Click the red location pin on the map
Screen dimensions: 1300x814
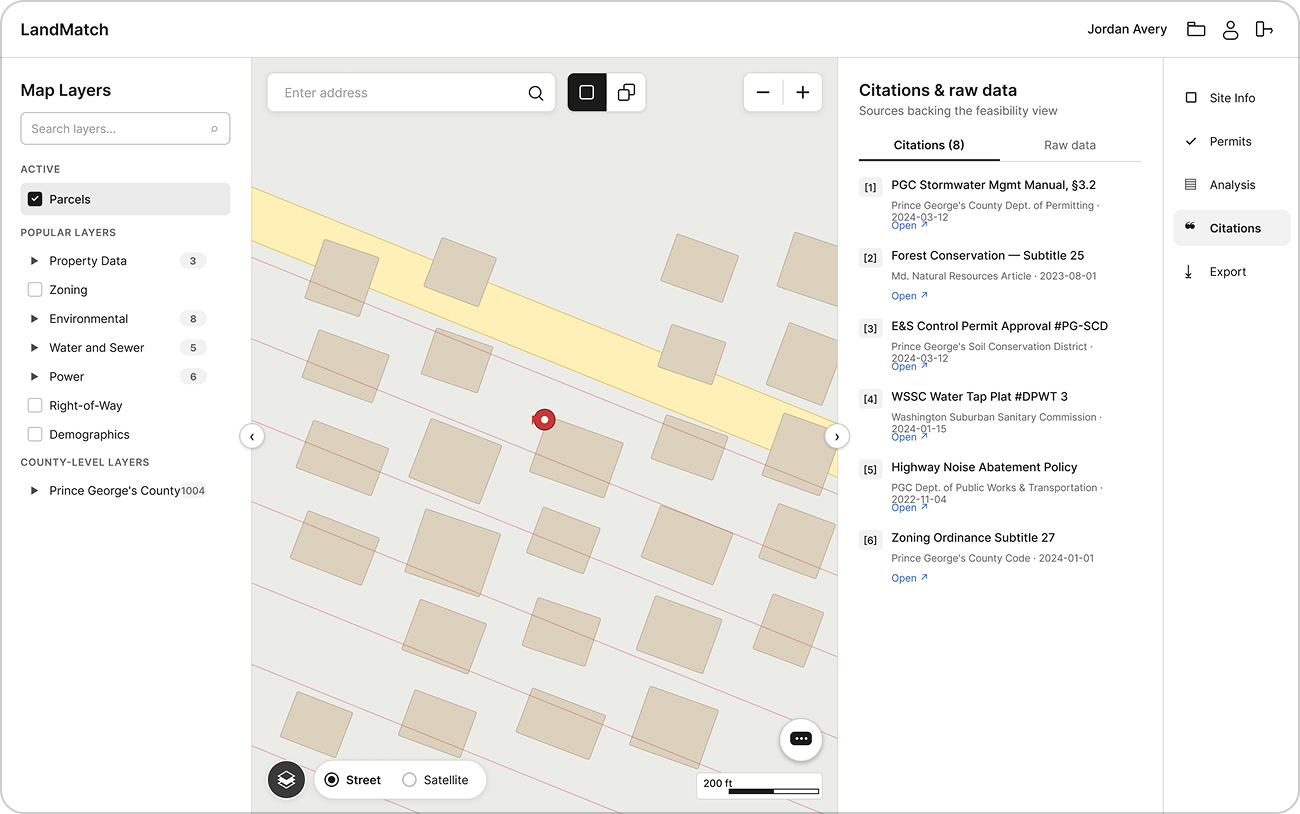(544, 420)
